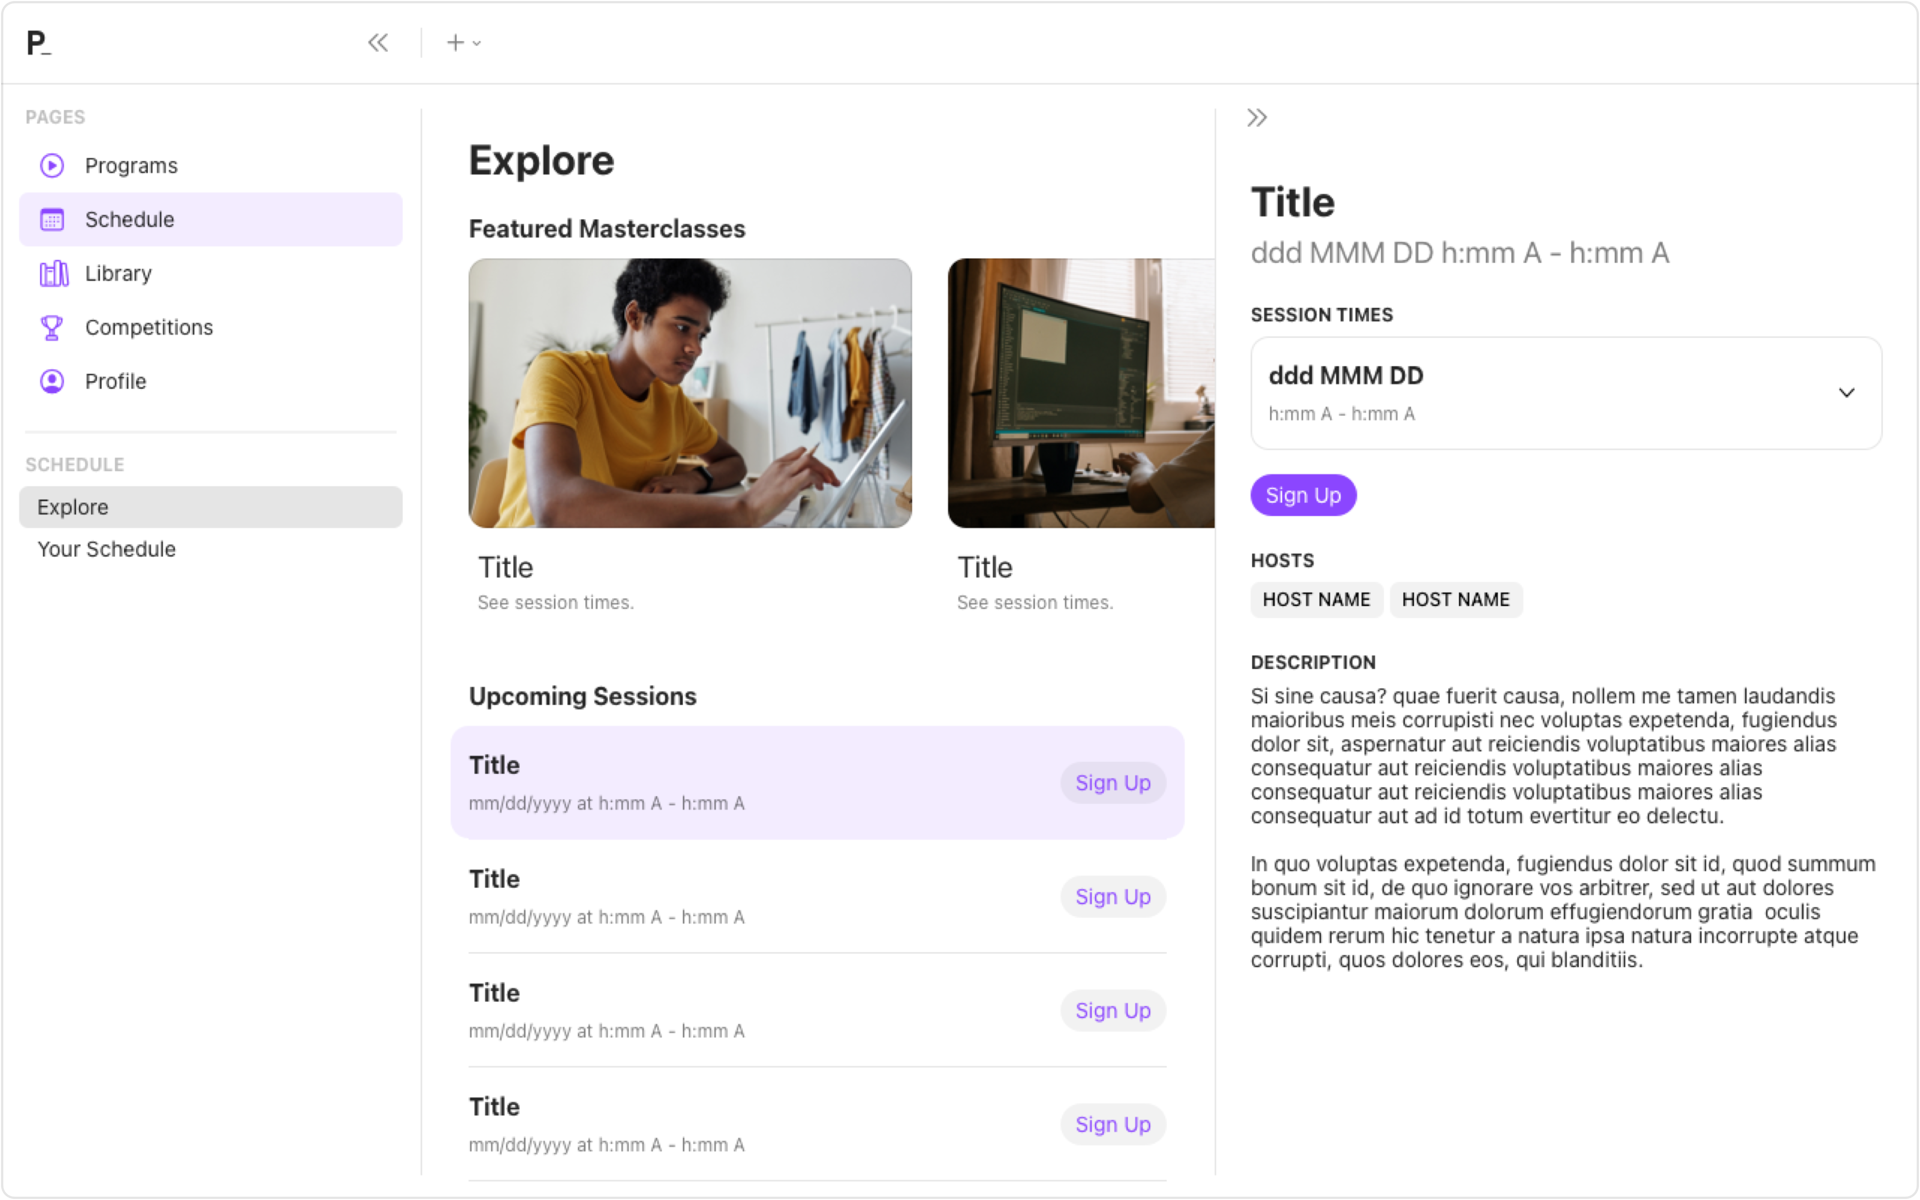Click the Library books icon
The width and height of the screenshot is (1920, 1200).
coord(53,274)
